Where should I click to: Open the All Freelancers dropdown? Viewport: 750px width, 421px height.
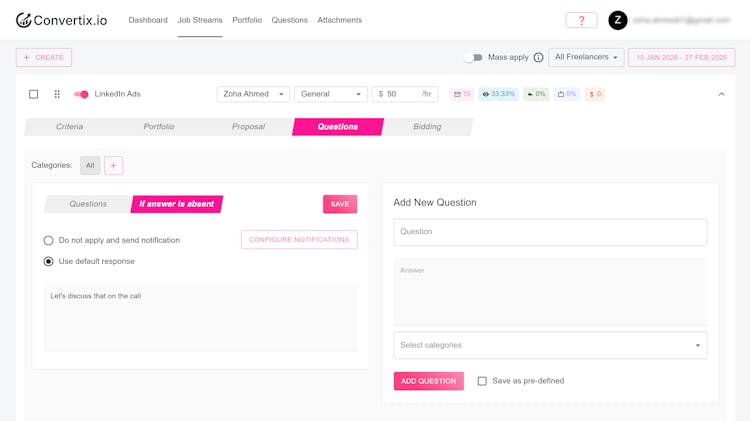(586, 58)
